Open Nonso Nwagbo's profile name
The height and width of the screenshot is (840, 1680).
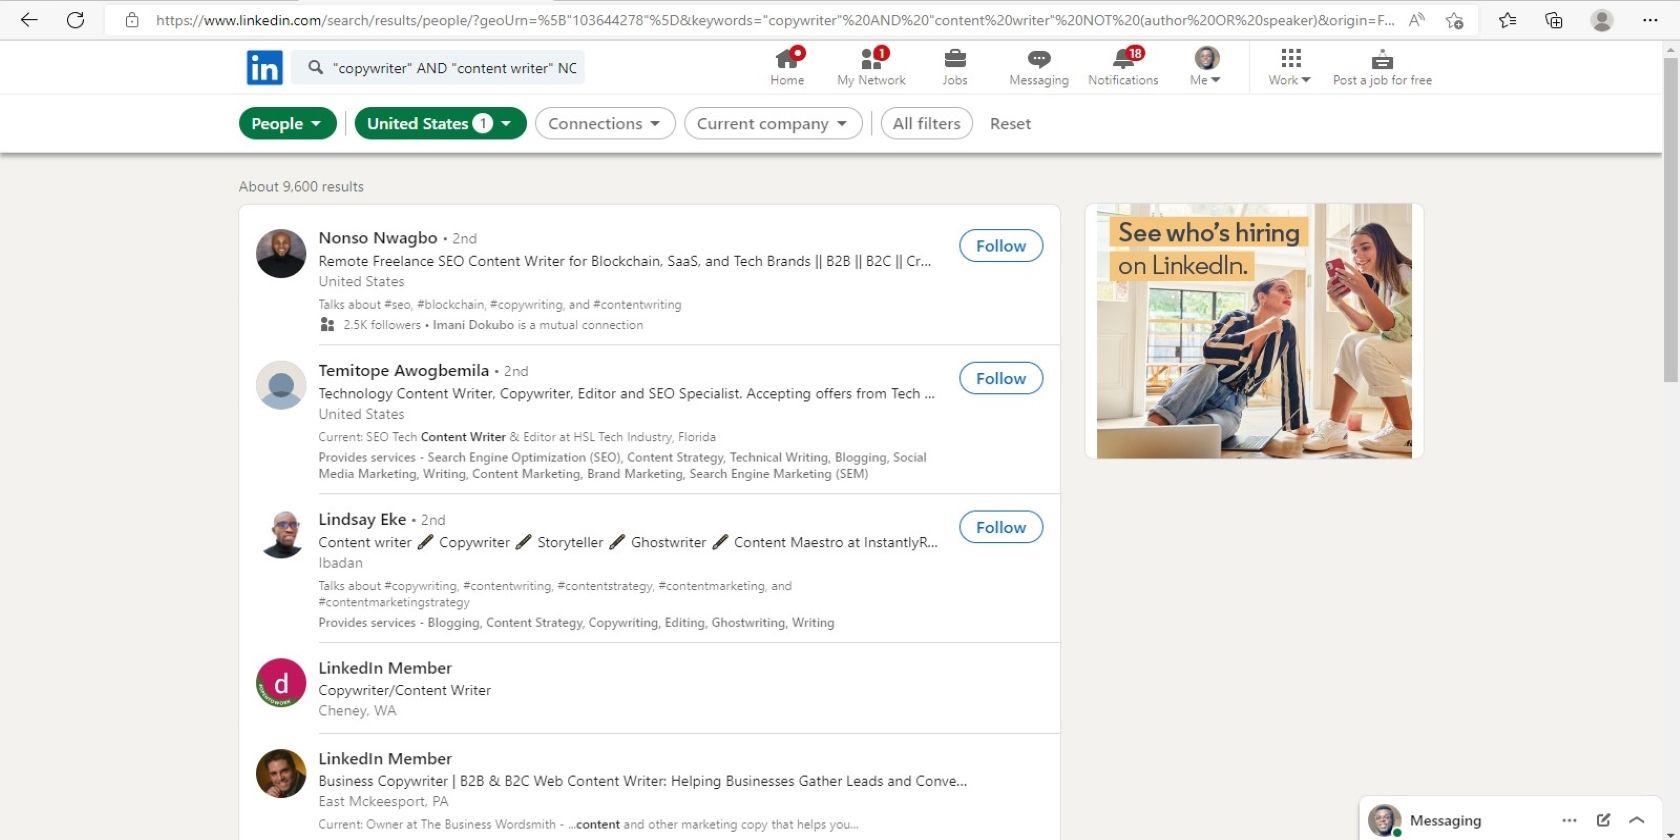[378, 238]
